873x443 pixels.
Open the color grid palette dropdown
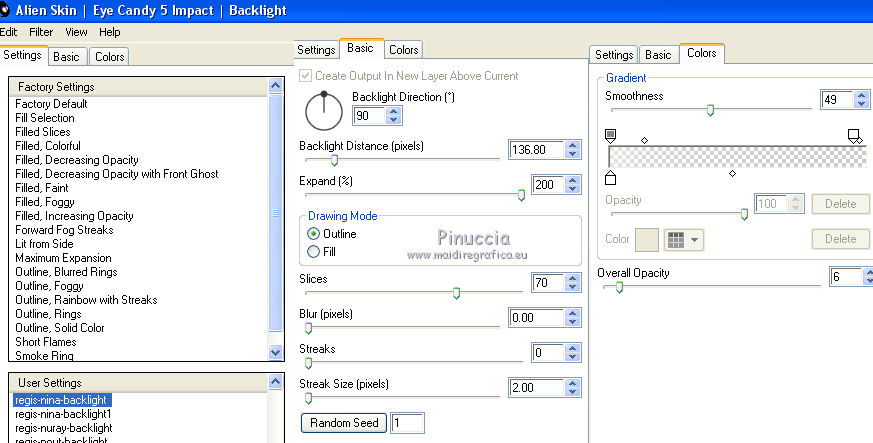pyautogui.click(x=684, y=240)
